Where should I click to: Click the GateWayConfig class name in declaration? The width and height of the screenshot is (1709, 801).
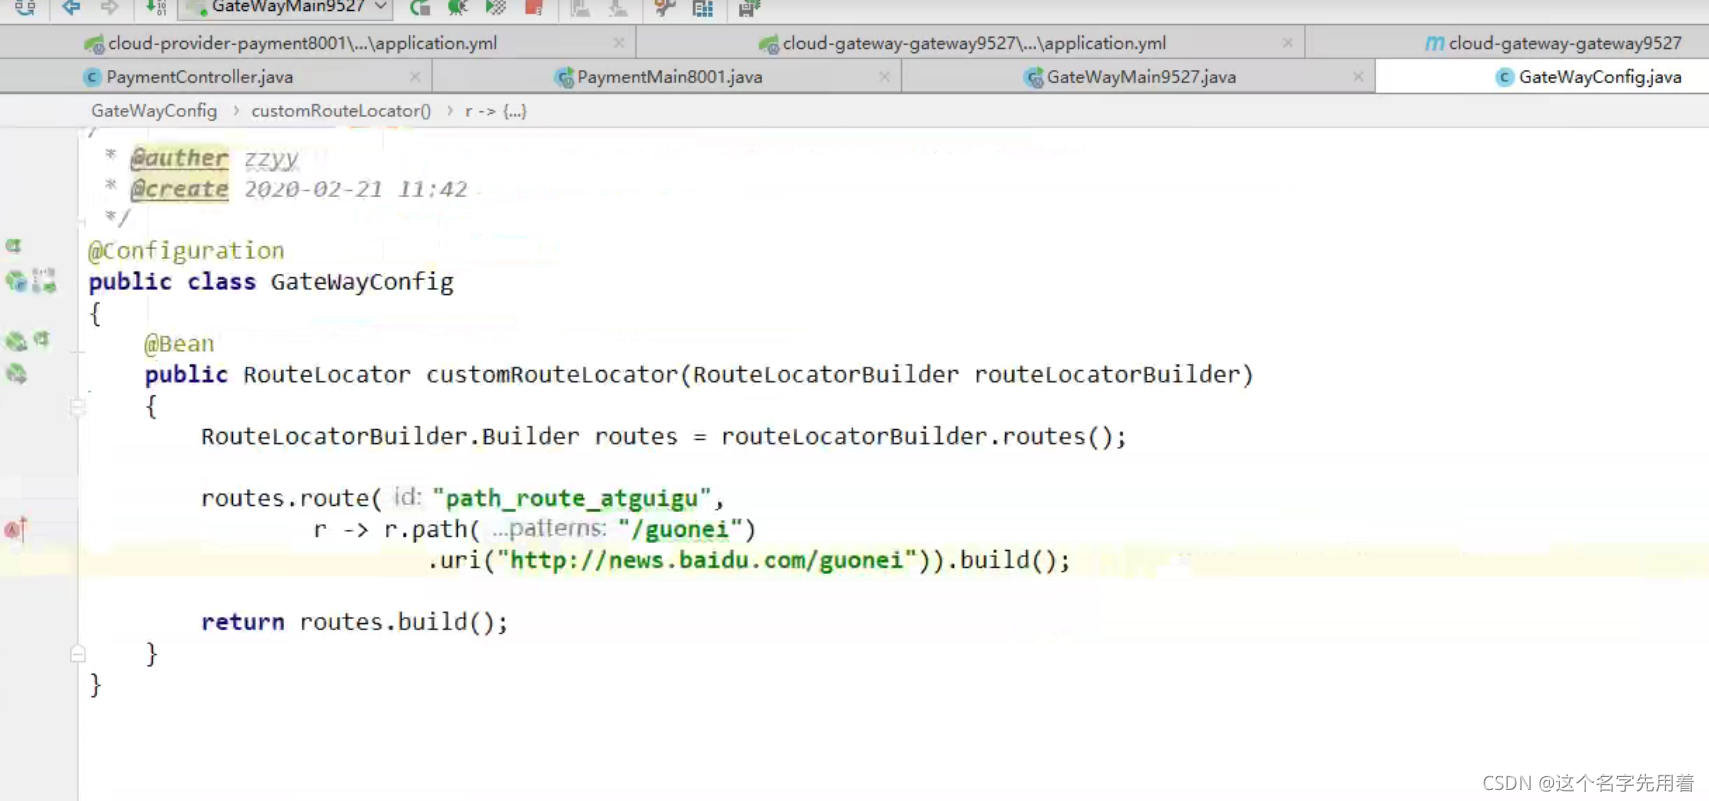(362, 281)
